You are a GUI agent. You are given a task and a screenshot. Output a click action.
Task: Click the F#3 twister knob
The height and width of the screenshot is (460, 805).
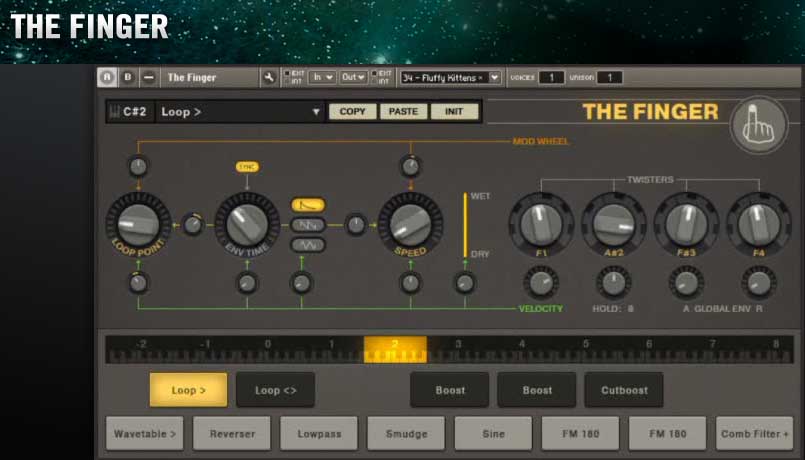point(686,224)
